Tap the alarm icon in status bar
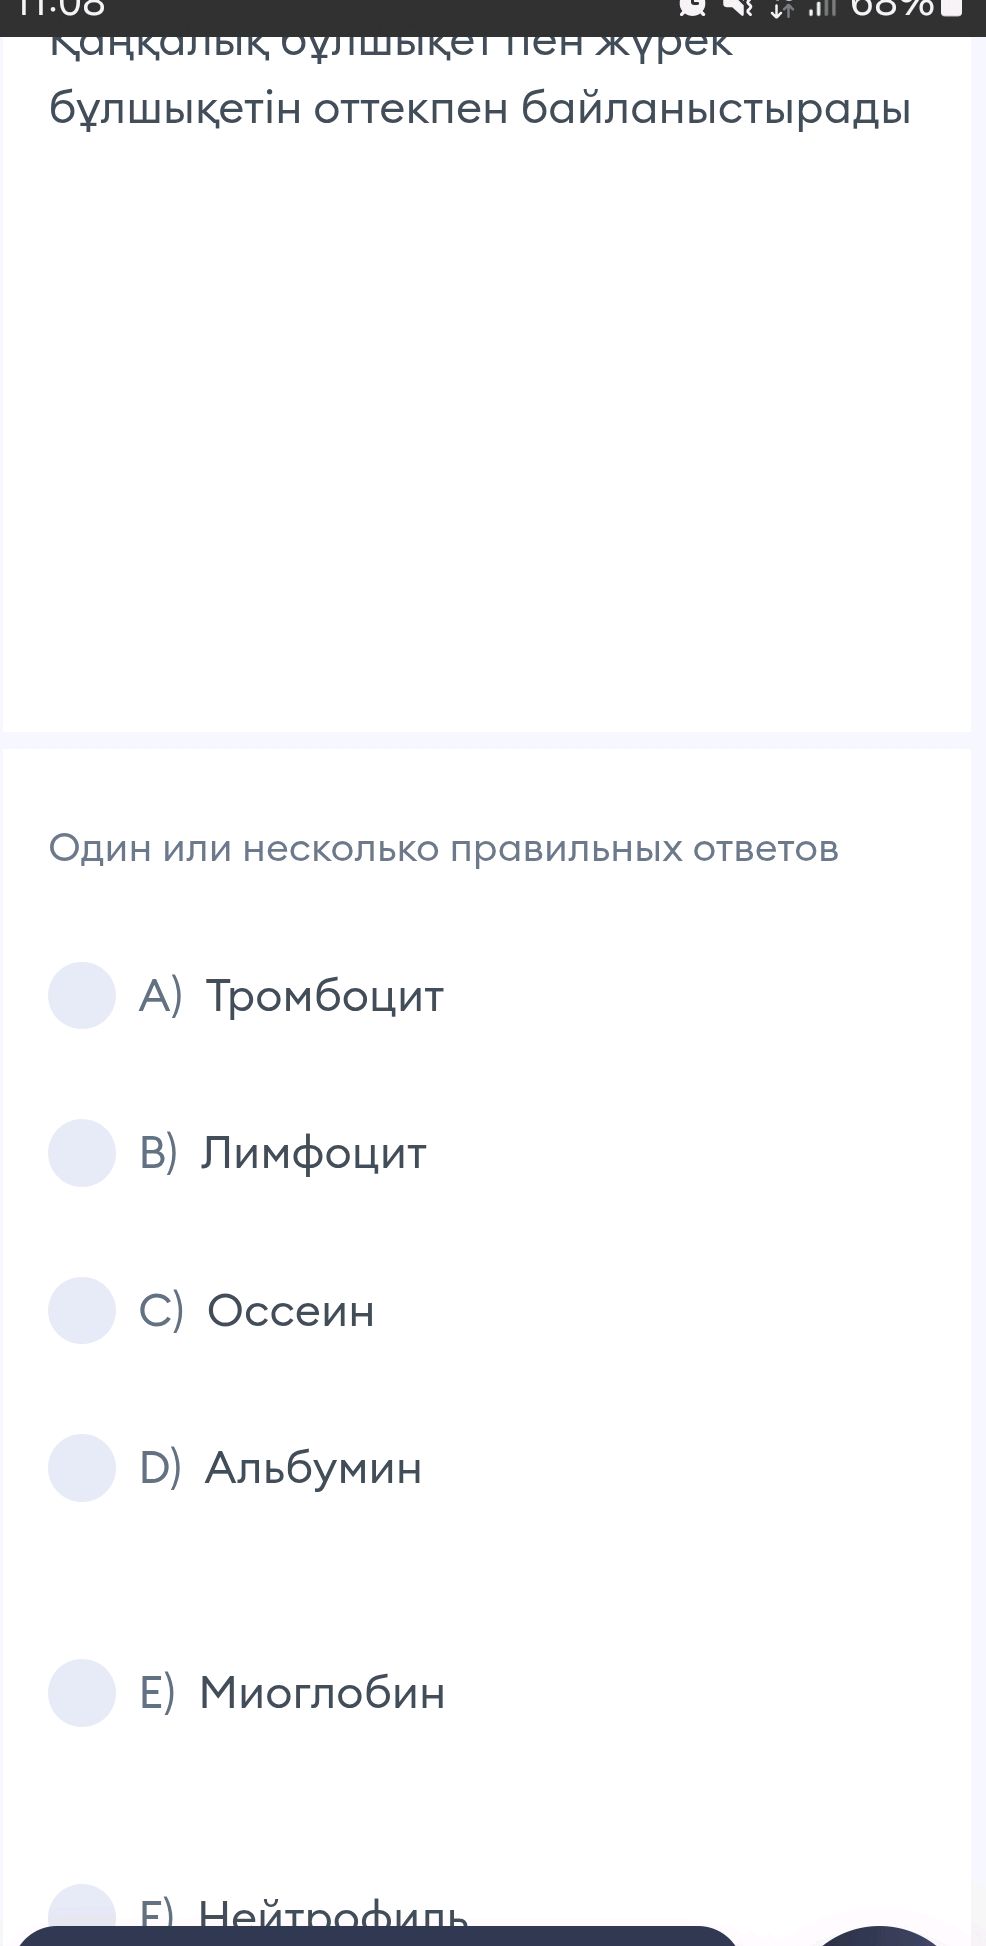Image resolution: width=986 pixels, height=1946 pixels. click(x=692, y=8)
